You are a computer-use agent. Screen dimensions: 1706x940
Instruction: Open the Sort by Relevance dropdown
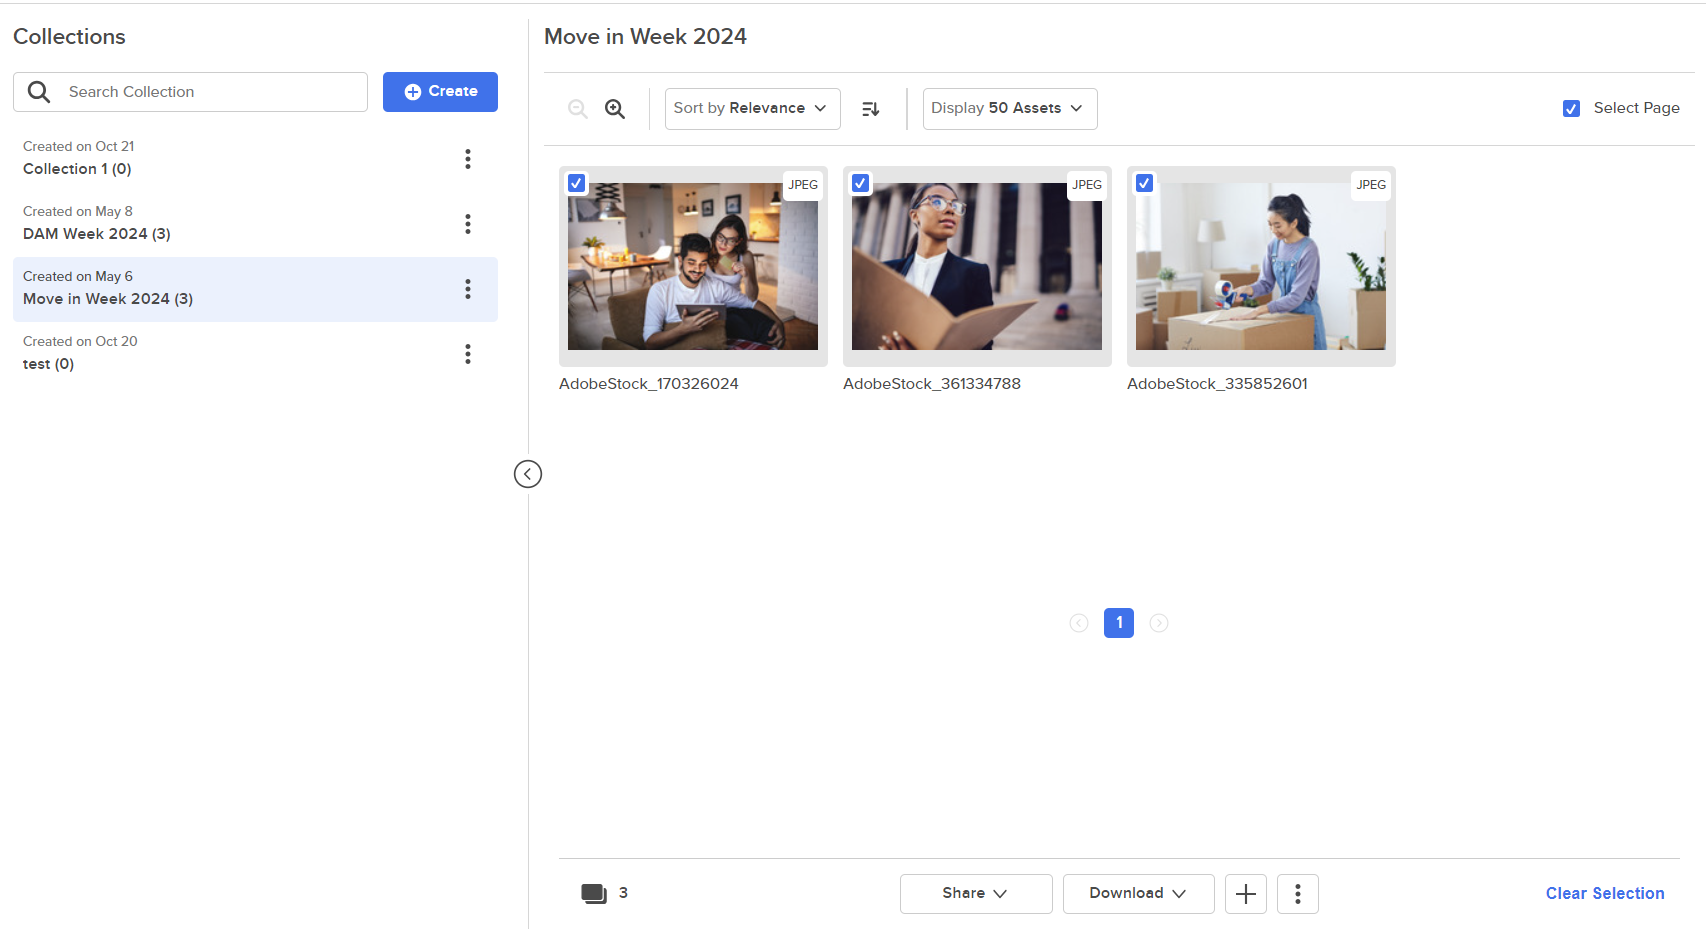(x=753, y=109)
